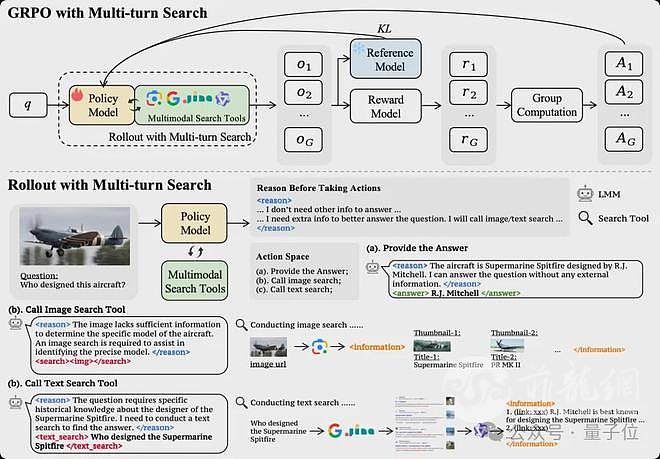Click the flame icon in the Policy Model box
The image size is (660, 459).
[x=77, y=95]
